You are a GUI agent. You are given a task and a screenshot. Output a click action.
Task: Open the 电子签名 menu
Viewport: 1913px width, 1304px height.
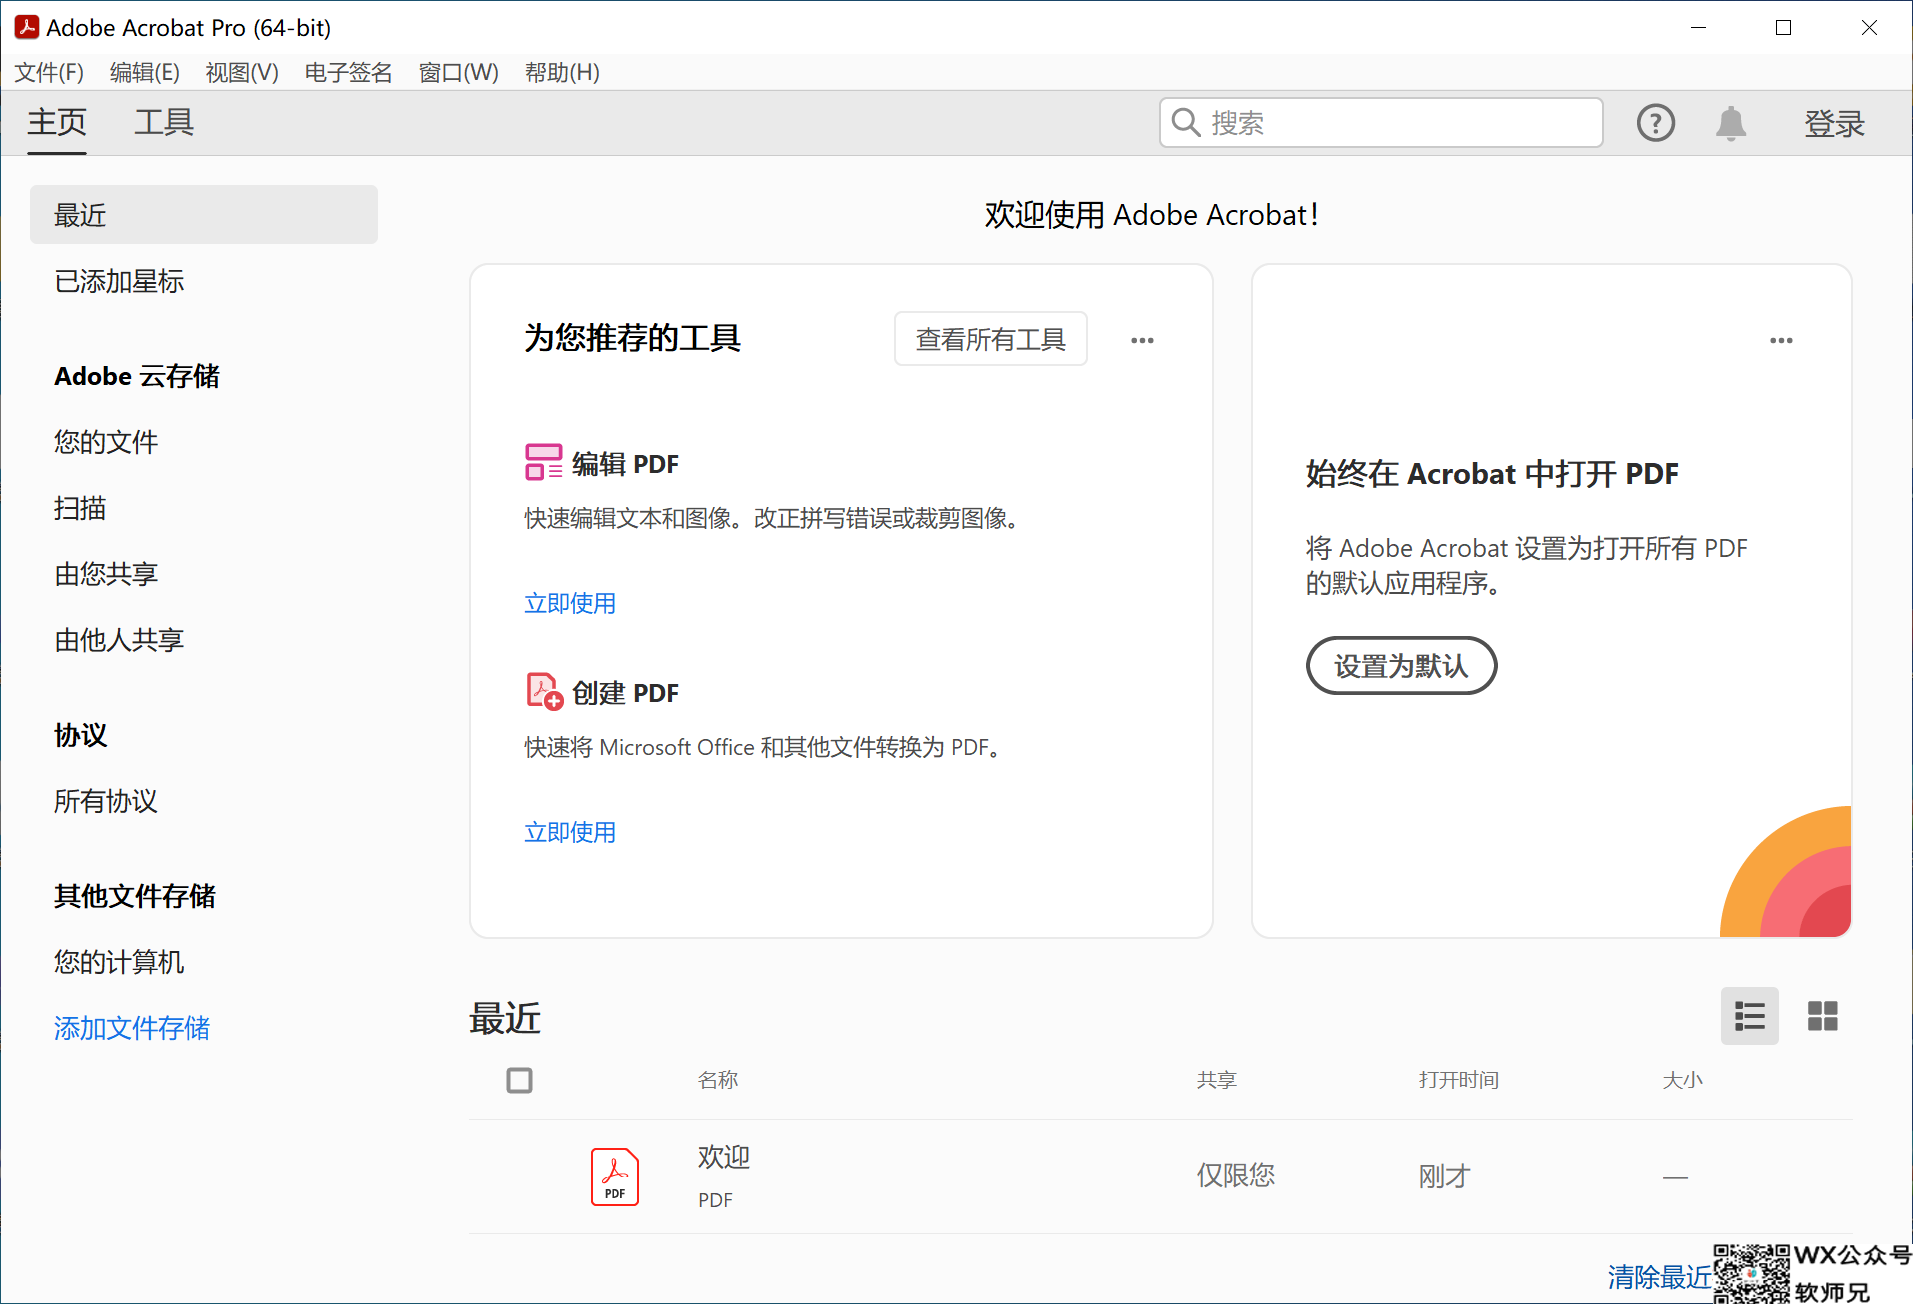pos(349,72)
